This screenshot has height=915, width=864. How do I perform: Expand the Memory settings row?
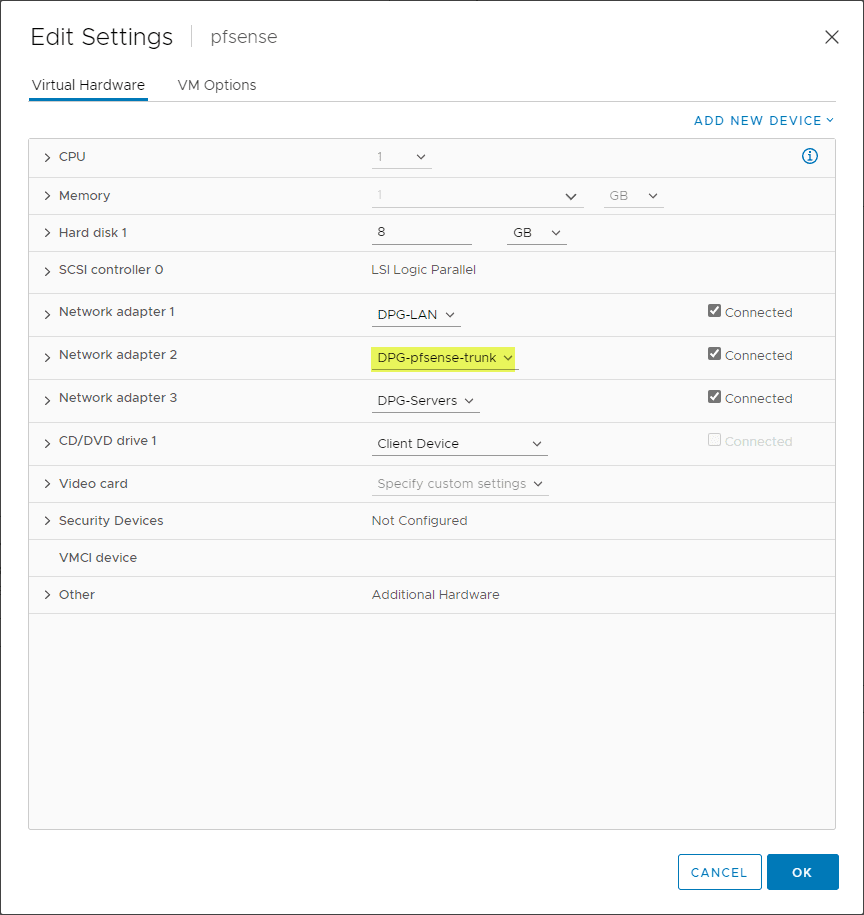pyautogui.click(x=47, y=196)
